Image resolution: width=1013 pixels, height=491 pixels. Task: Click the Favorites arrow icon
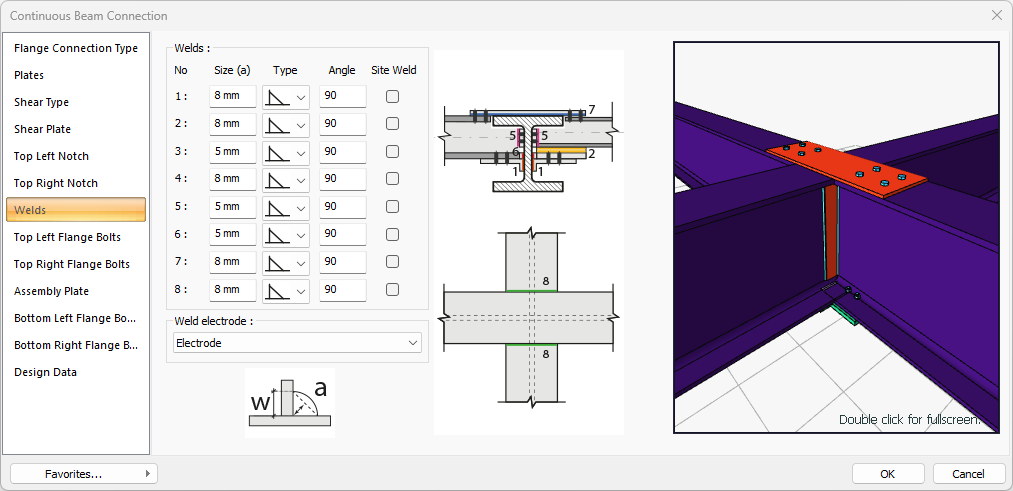[148, 474]
